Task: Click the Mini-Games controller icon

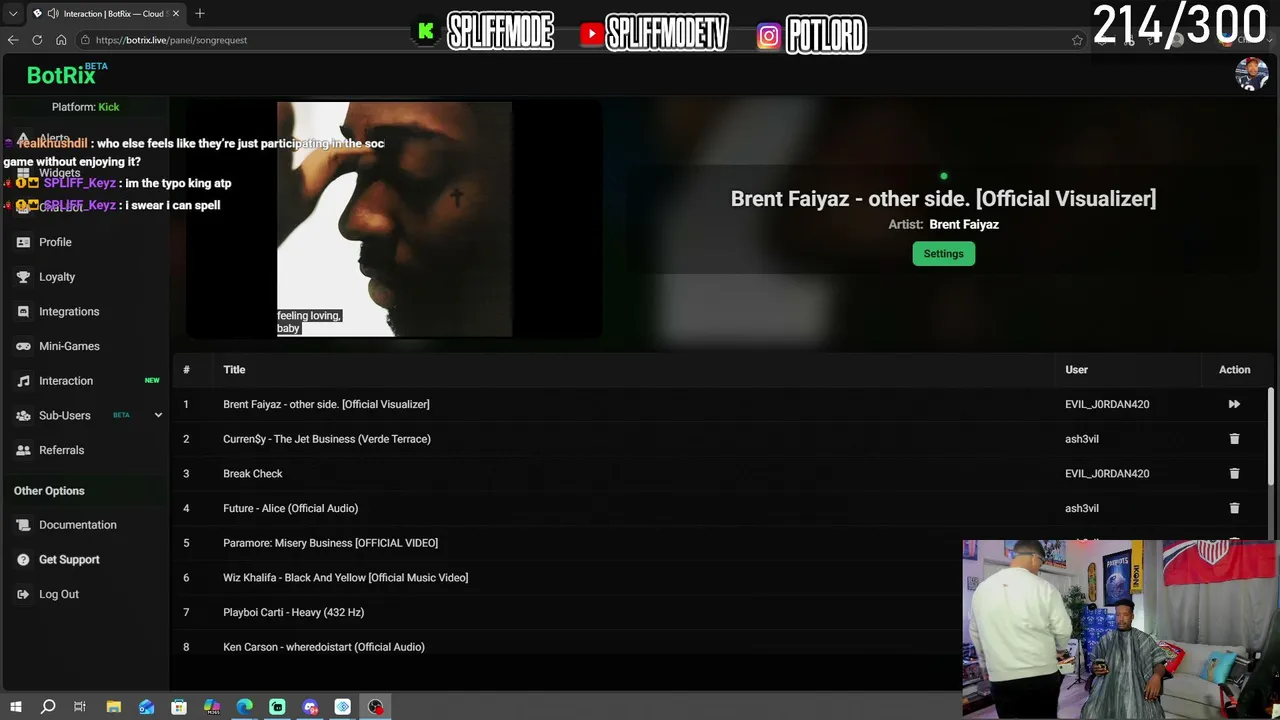Action: (x=23, y=346)
